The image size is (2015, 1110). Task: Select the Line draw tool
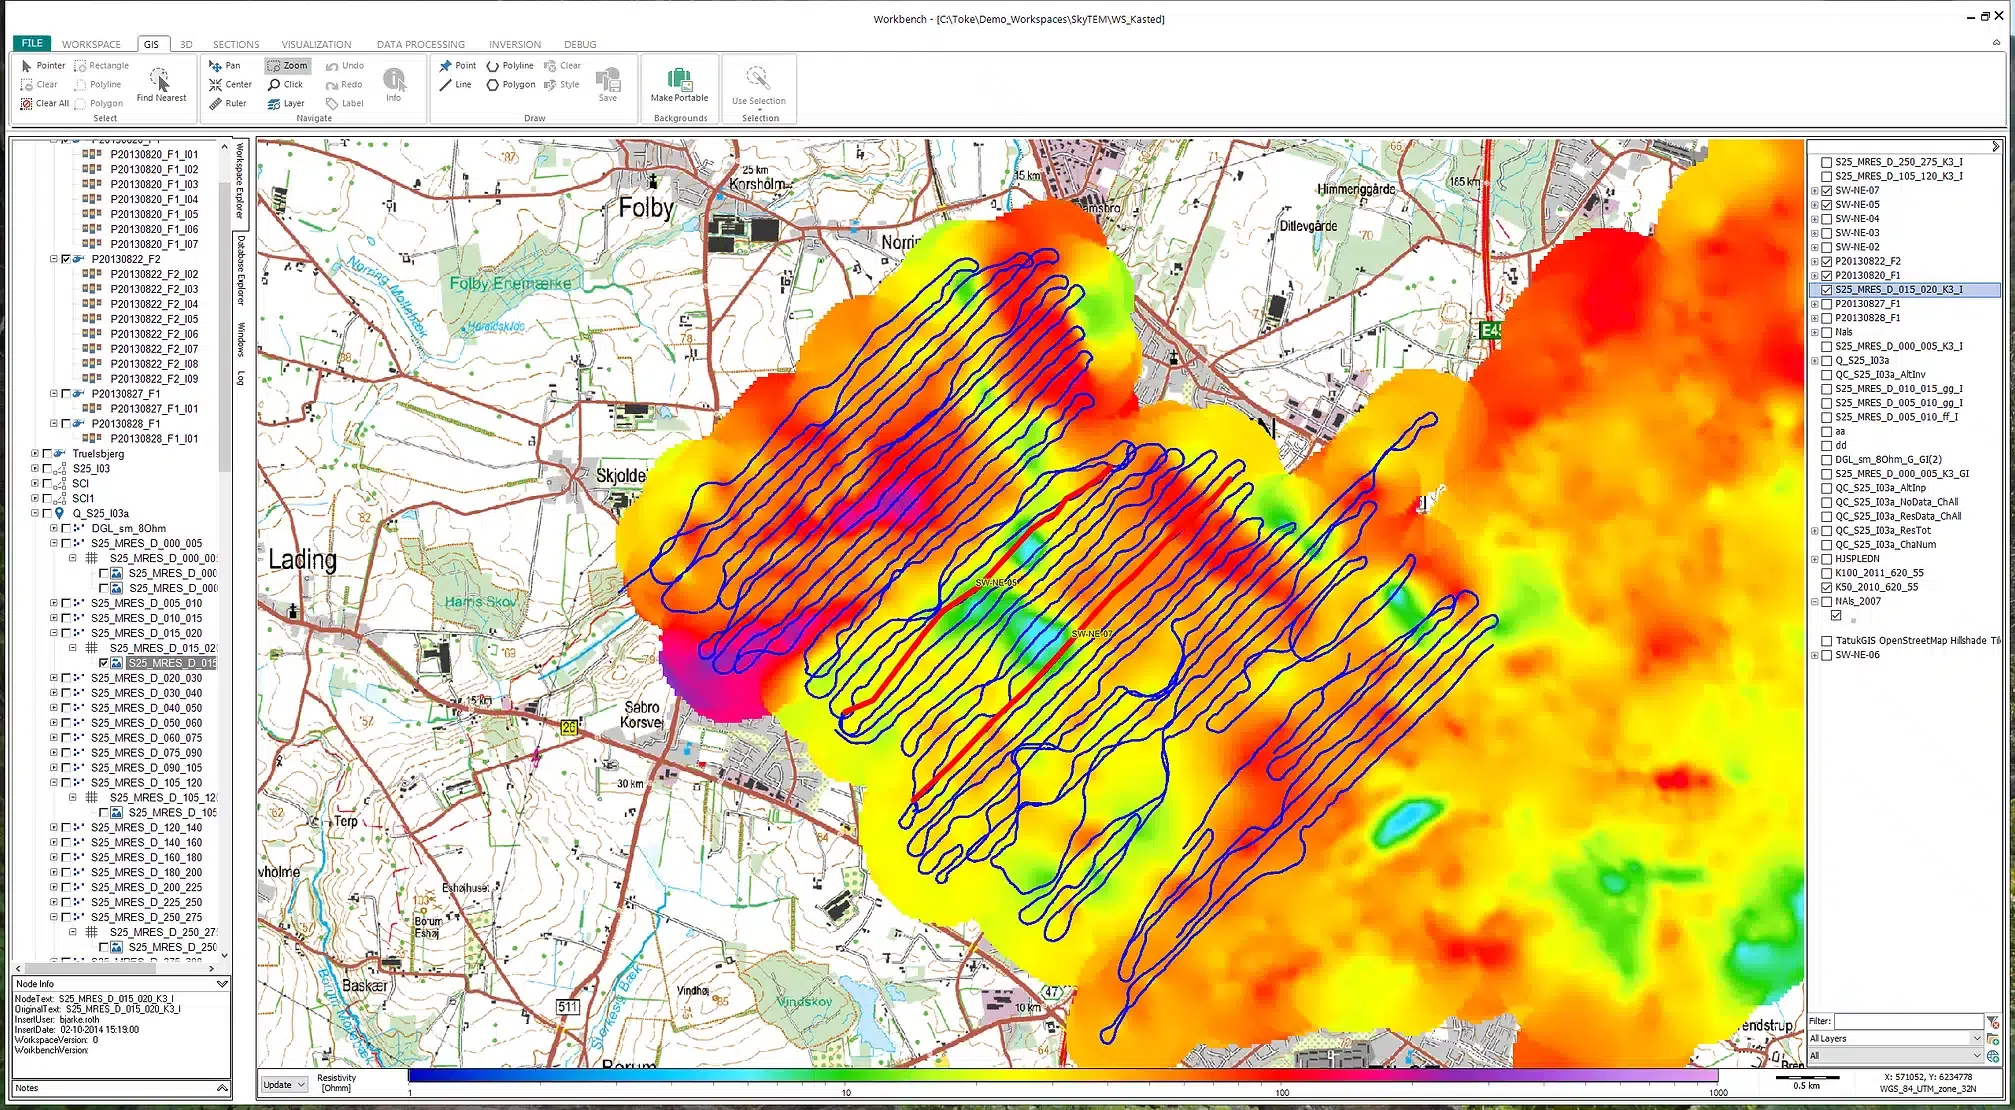click(x=455, y=85)
